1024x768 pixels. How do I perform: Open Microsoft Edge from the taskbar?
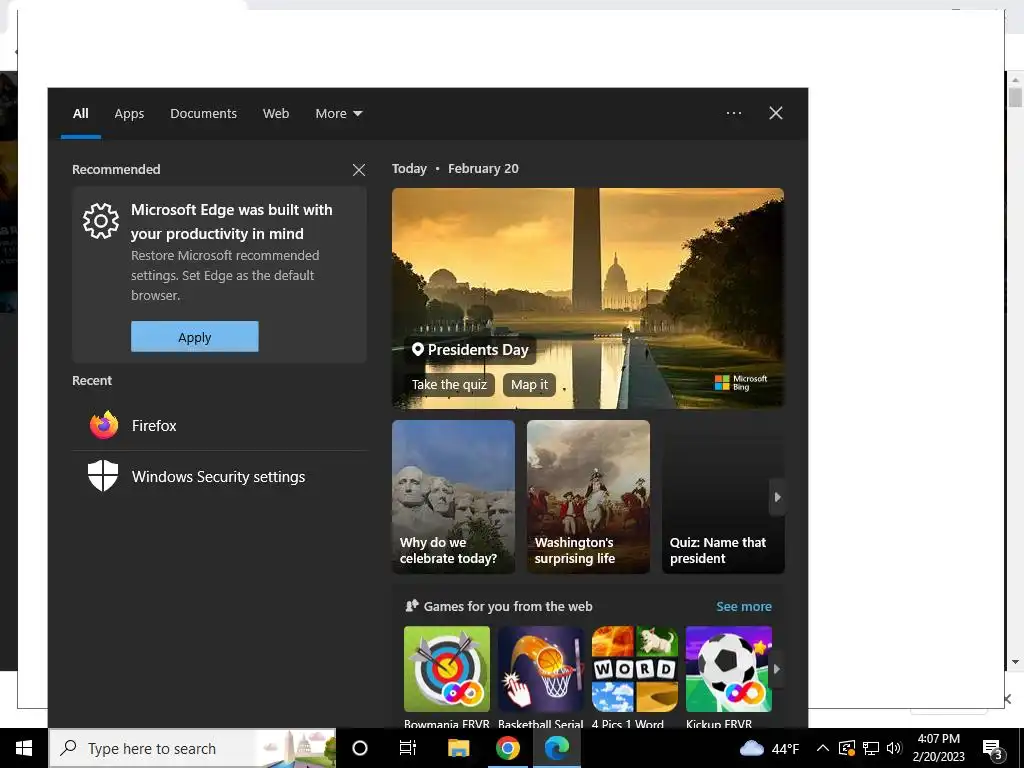pos(557,748)
